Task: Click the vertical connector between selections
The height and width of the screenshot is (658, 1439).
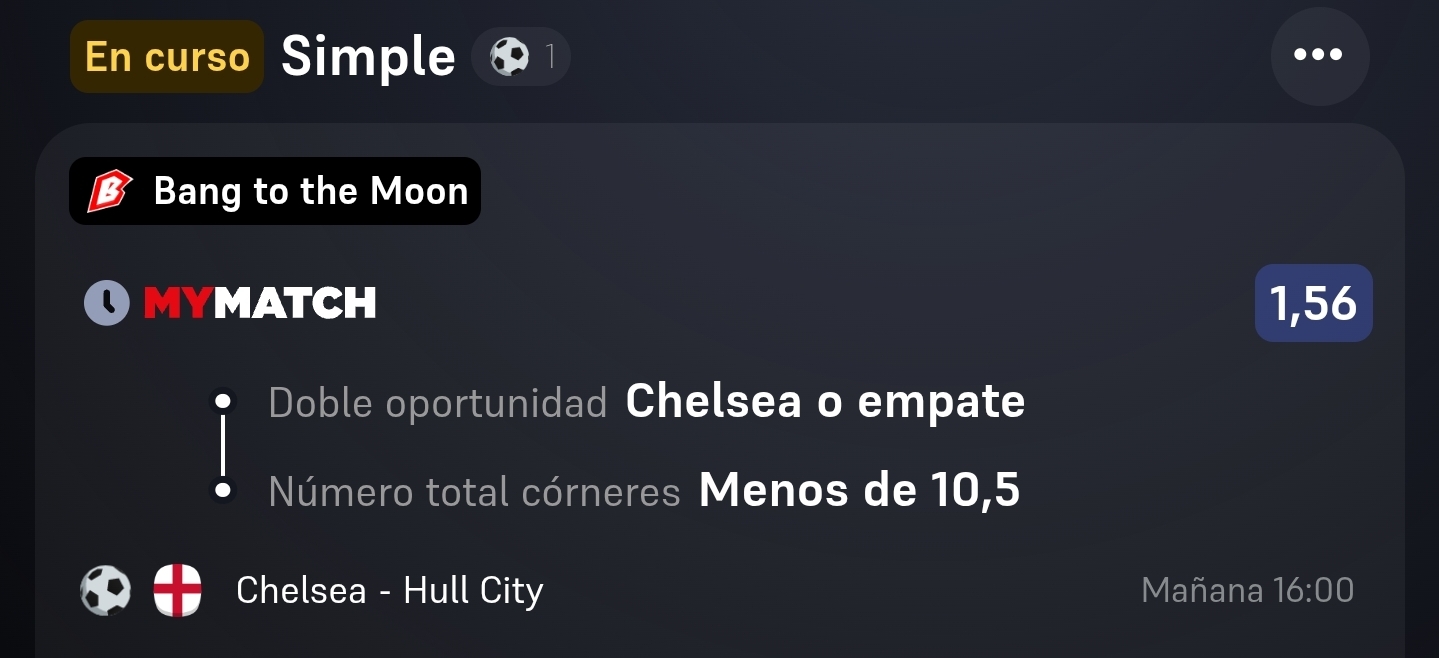Action: [223, 446]
